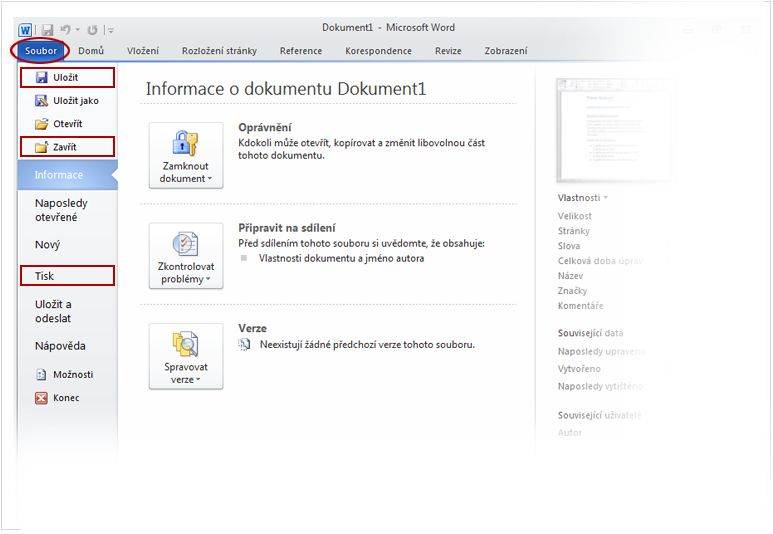The height and width of the screenshot is (534, 773).
Task: Click the Uložit floppy disk icon
Action: point(42,77)
